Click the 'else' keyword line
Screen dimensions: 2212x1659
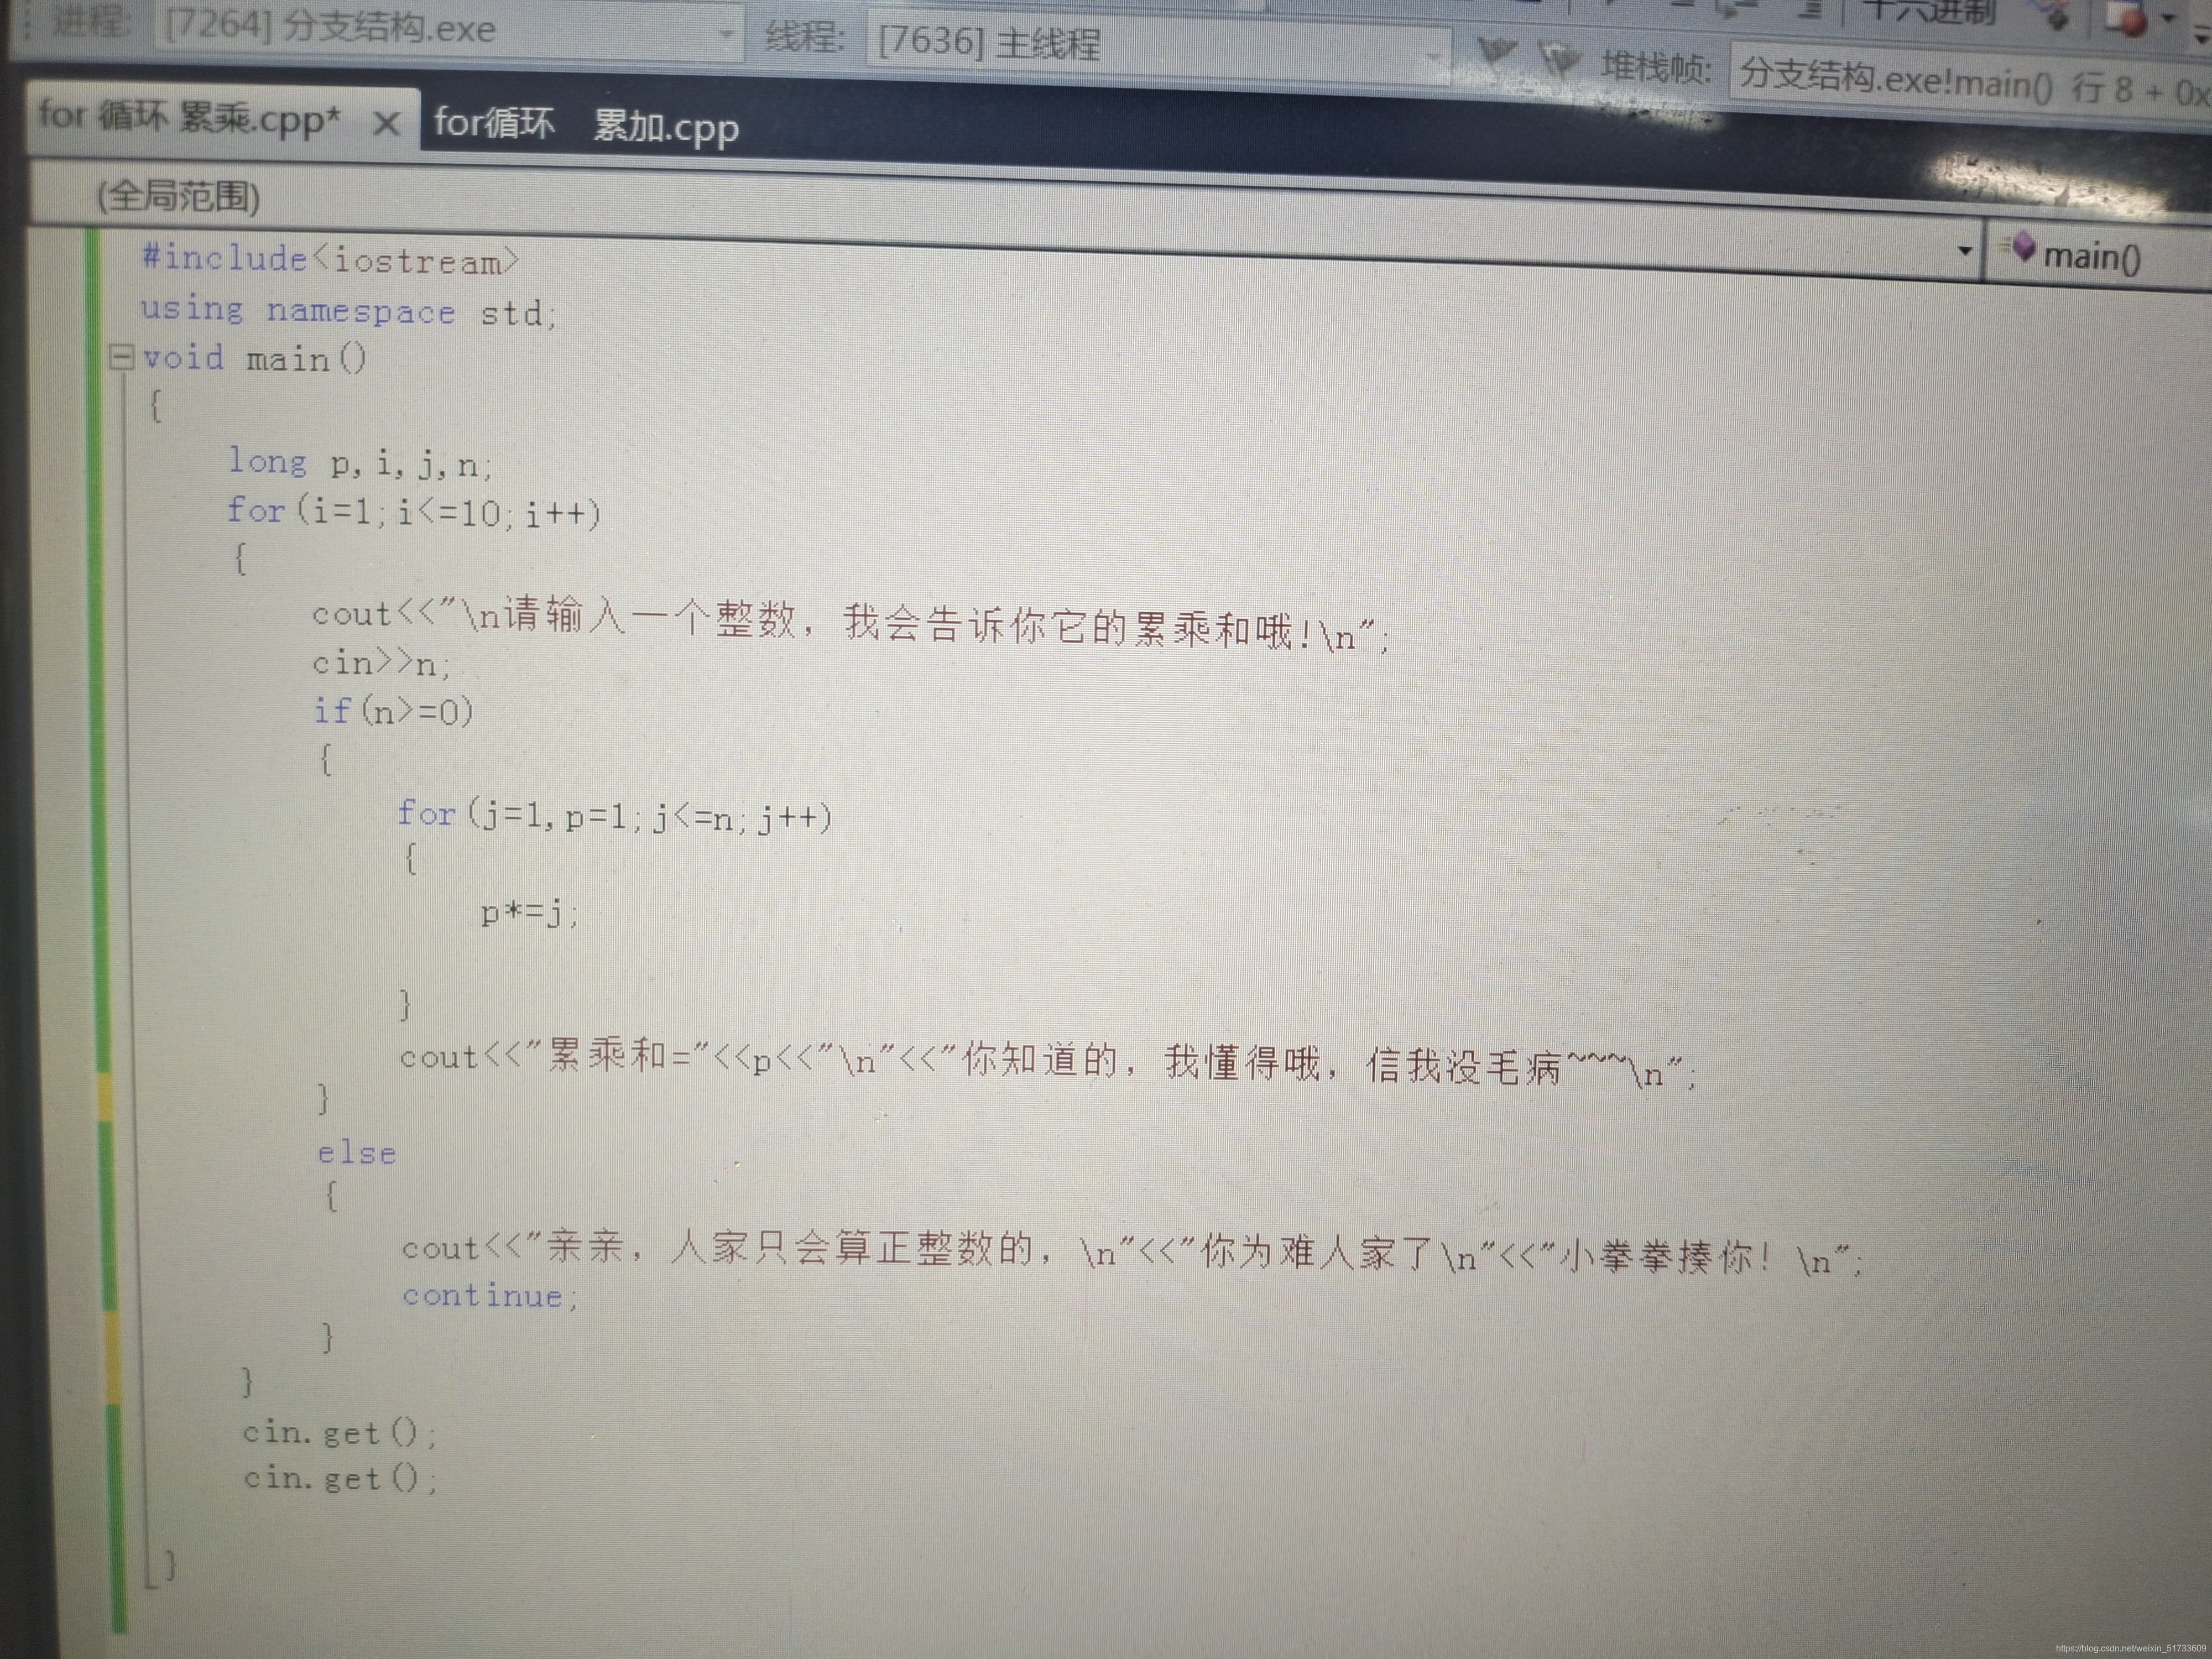(357, 1152)
